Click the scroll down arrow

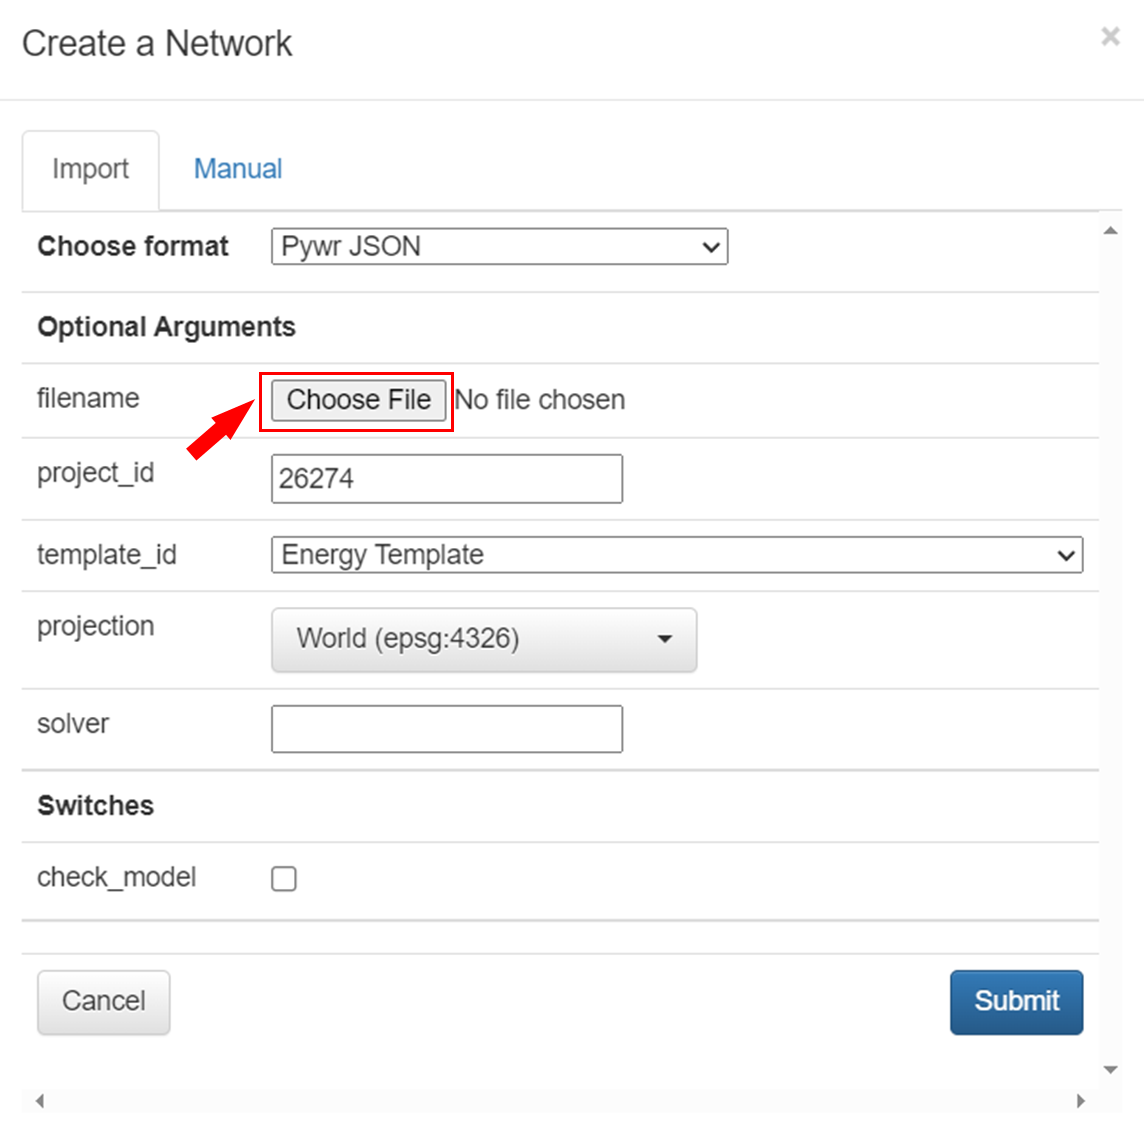1110,1070
